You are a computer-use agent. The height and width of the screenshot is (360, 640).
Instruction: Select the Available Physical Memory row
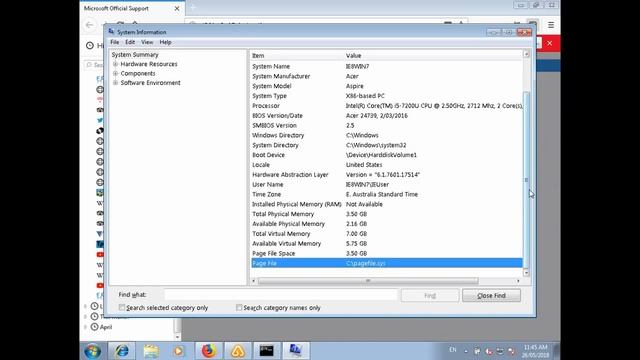pyautogui.click(x=387, y=224)
